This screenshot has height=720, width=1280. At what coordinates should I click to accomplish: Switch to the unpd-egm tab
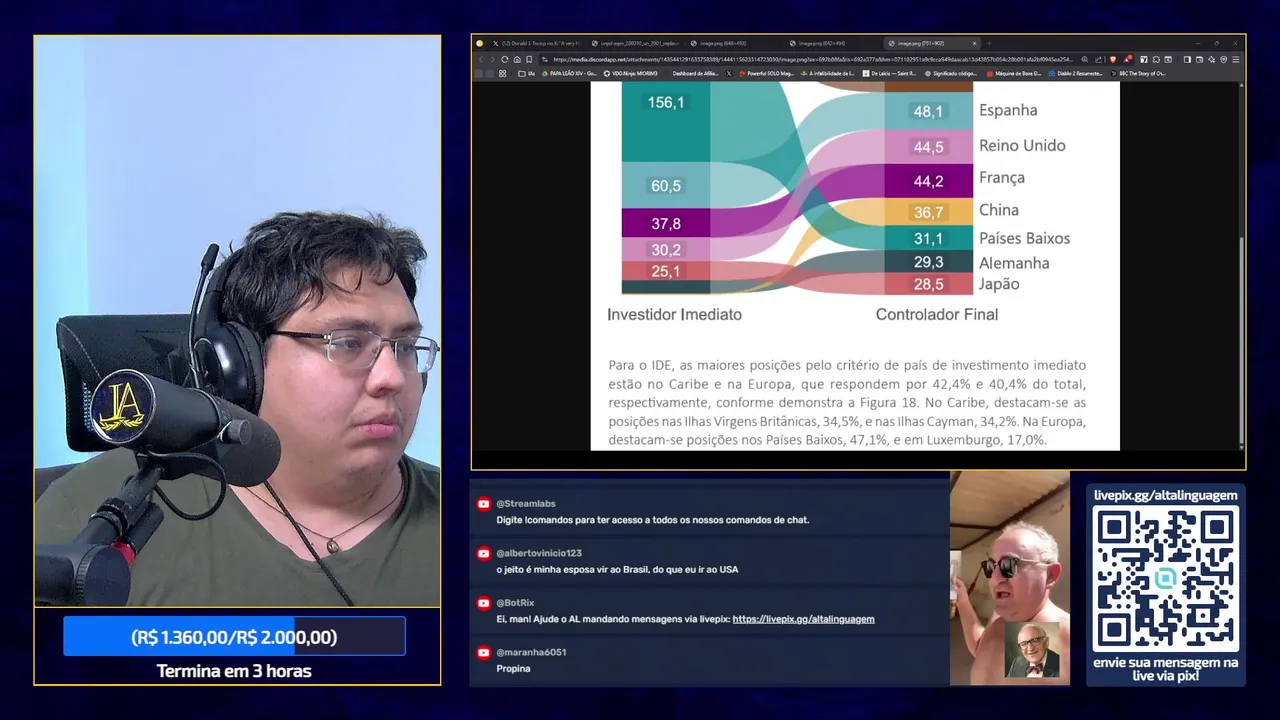(x=635, y=43)
